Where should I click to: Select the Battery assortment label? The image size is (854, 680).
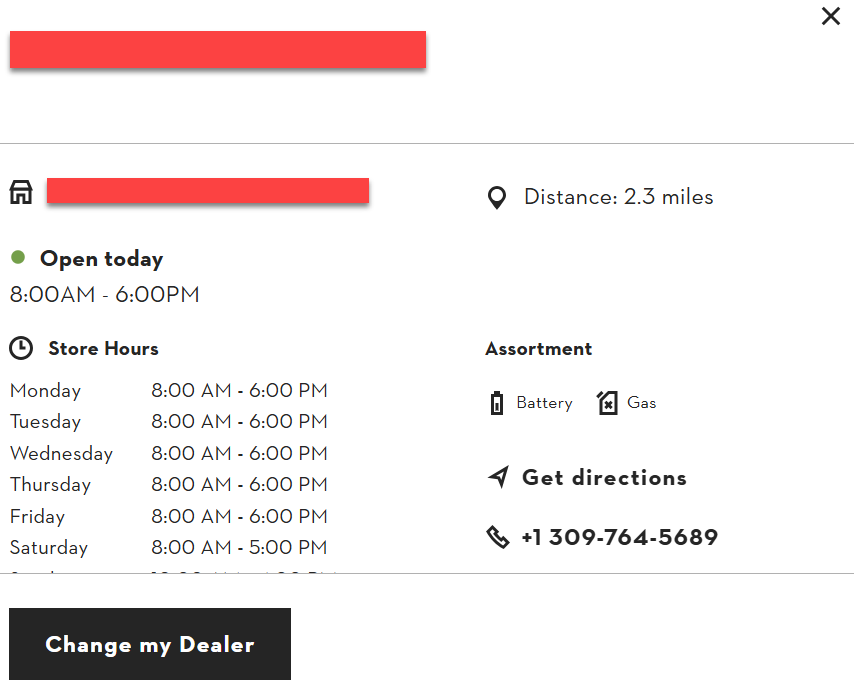(x=545, y=403)
